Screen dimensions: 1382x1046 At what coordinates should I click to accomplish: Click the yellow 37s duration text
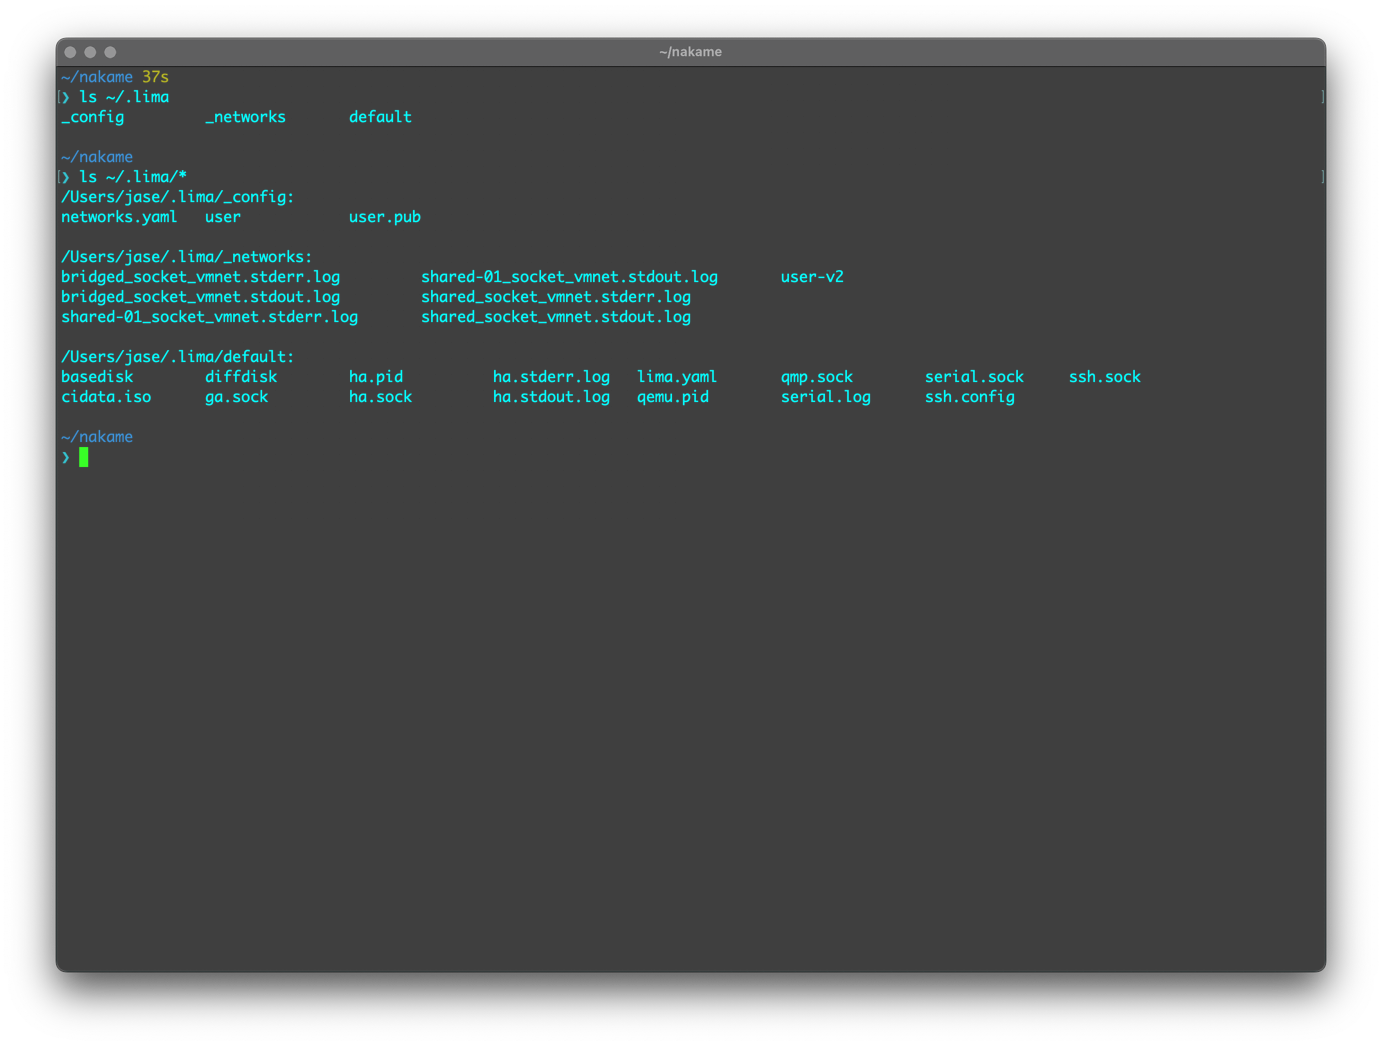(155, 77)
